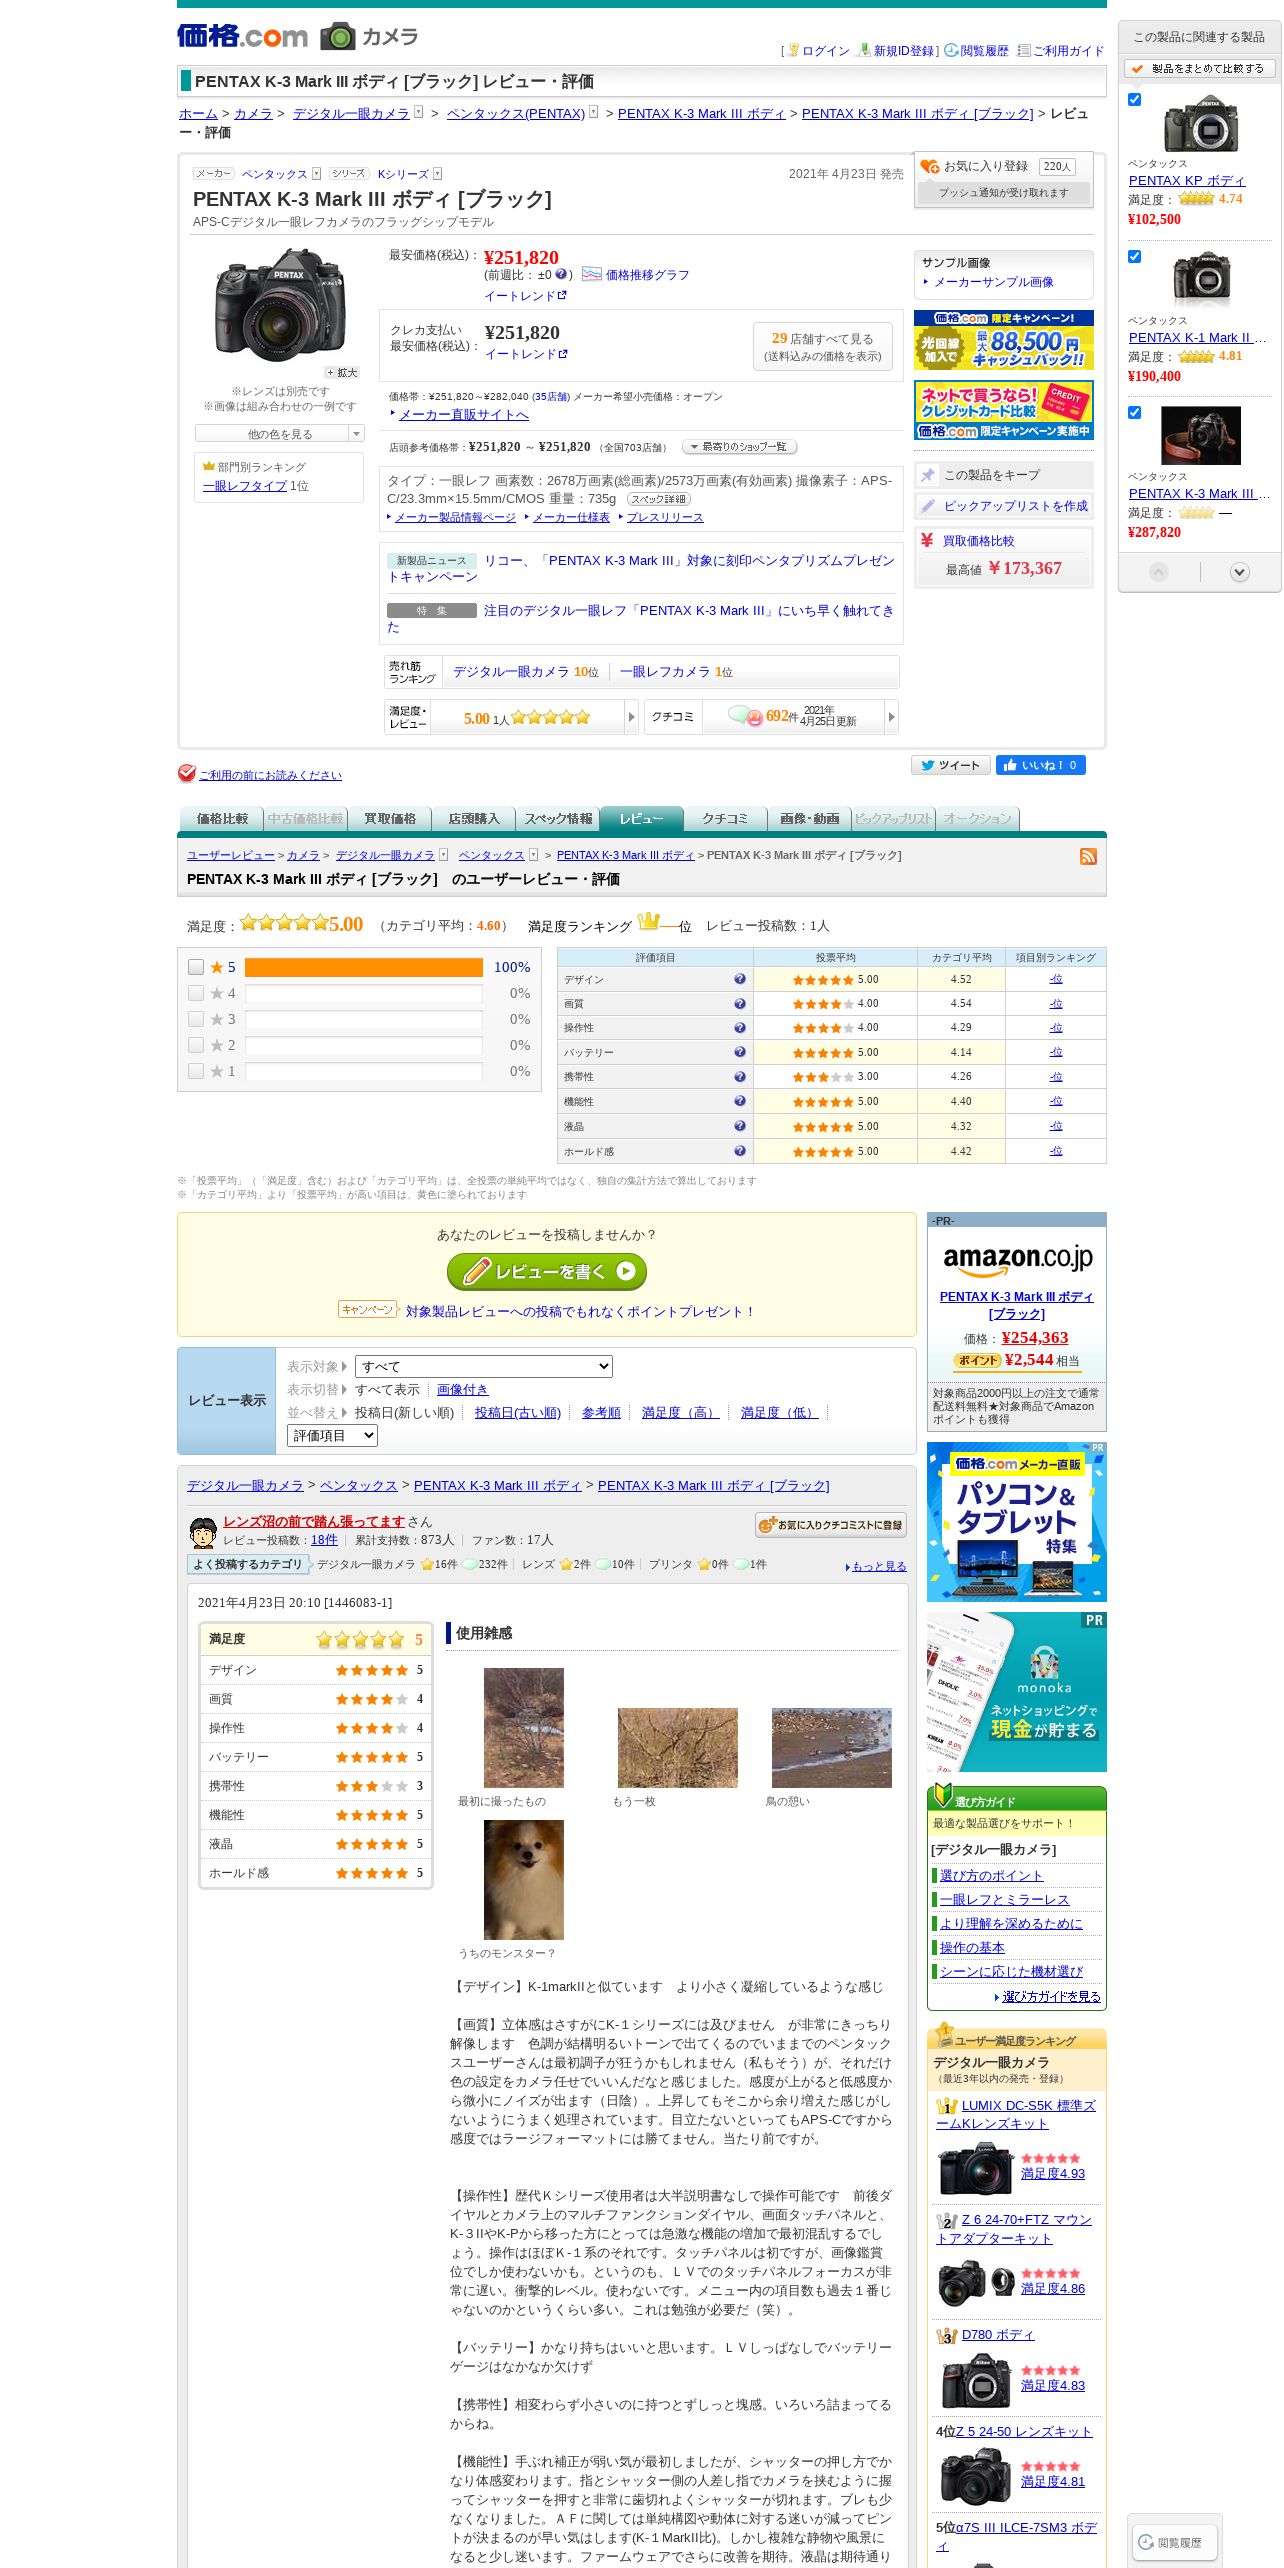Check the 1-star rating filter checkbox

196,1071
